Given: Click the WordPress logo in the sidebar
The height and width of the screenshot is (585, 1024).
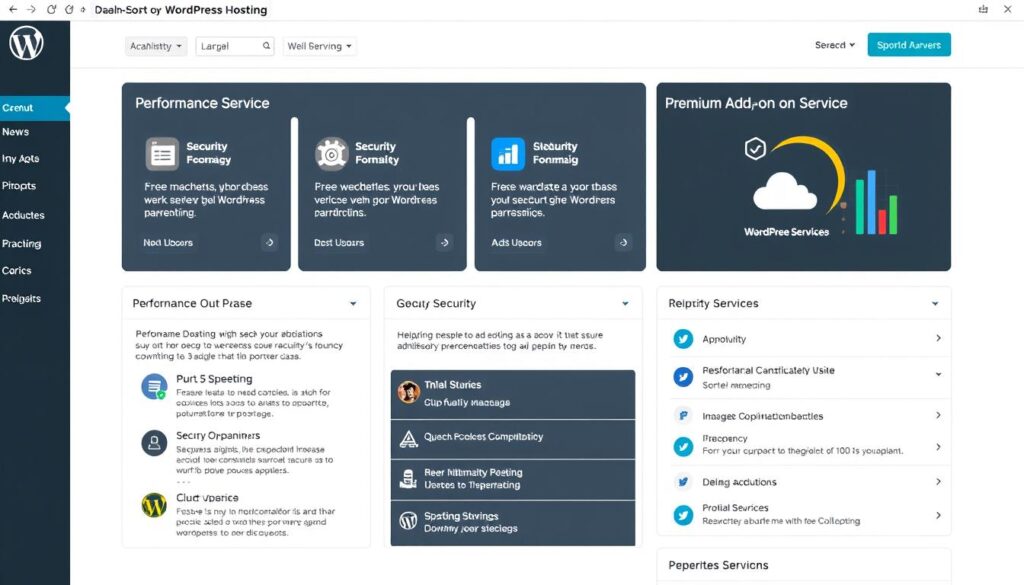Looking at the screenshot, I should pyautogui.click(x=26, y=44).
